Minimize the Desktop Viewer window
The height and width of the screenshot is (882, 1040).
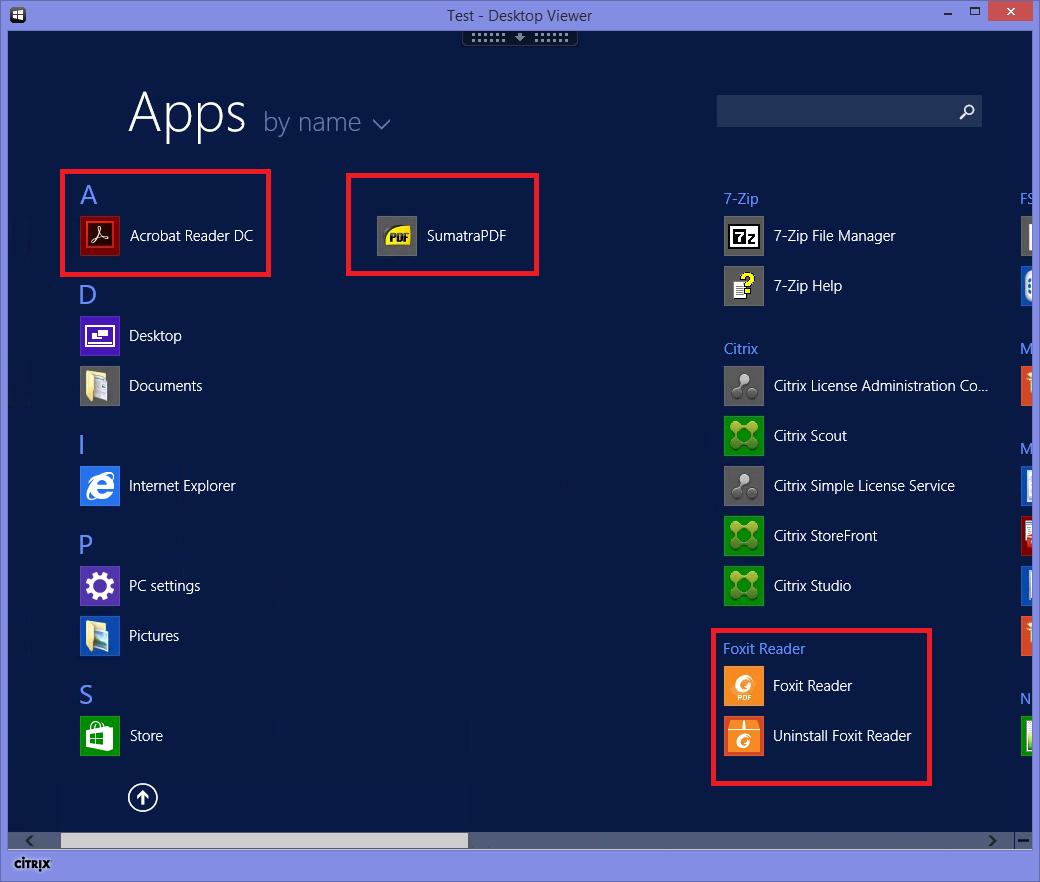click(x=948, y=12)
